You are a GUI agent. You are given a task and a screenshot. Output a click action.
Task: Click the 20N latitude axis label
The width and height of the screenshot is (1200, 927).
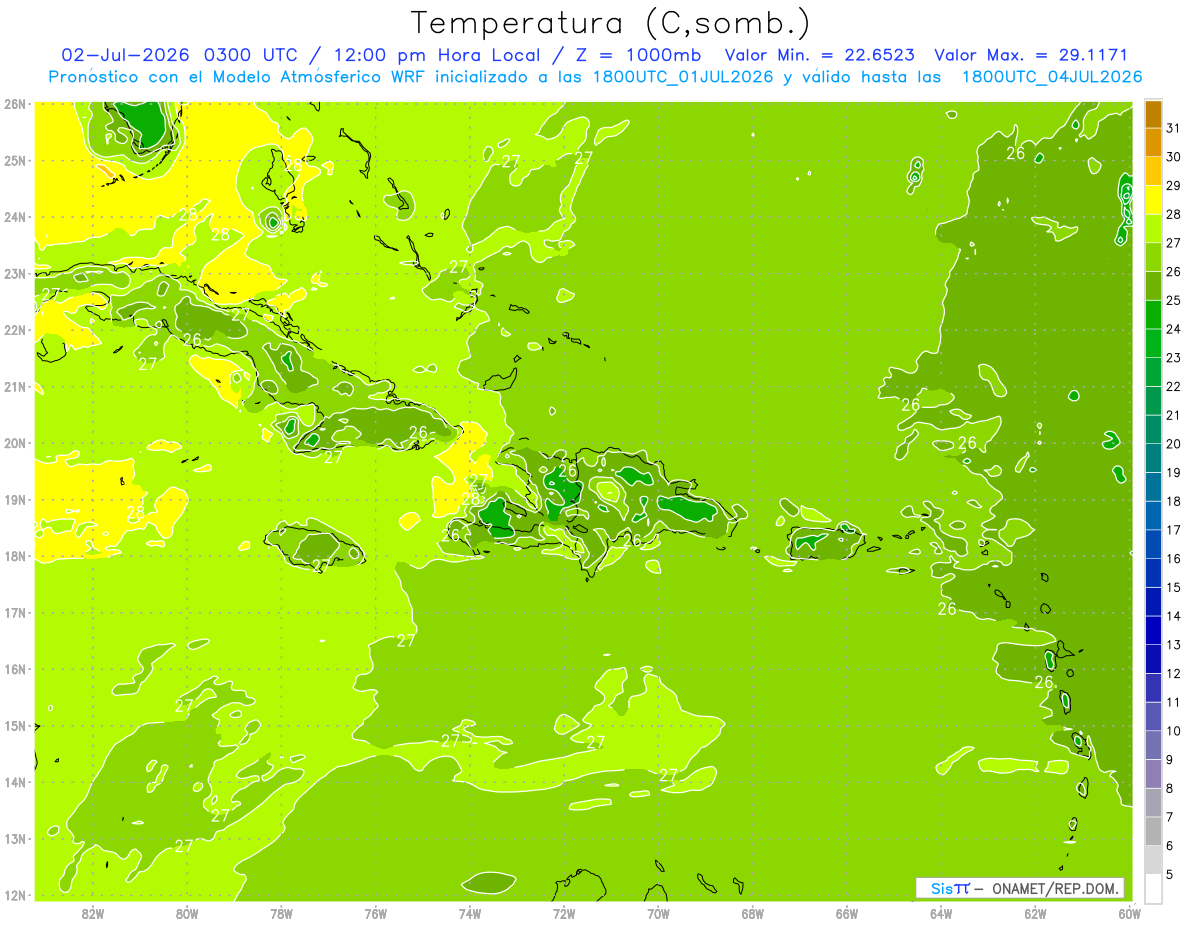pos(14,443)
